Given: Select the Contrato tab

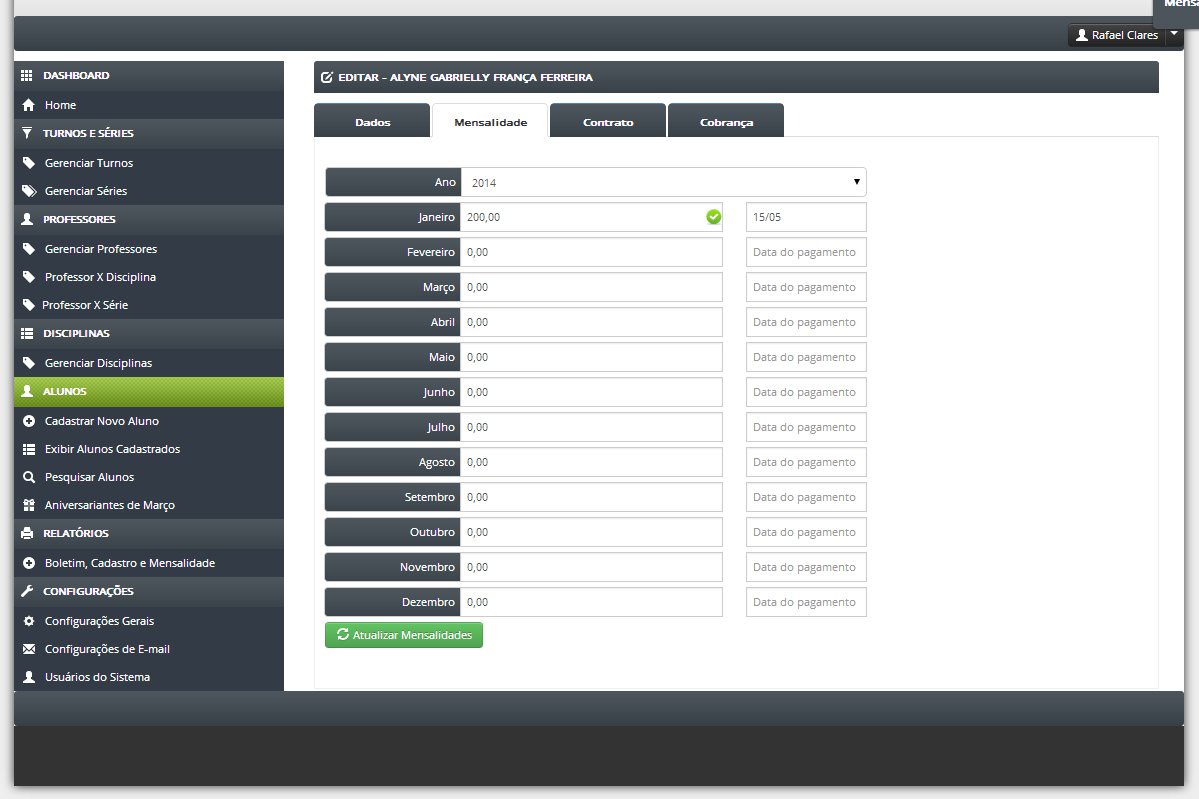Looking at the screenshot, I should [x=608, y=121].
